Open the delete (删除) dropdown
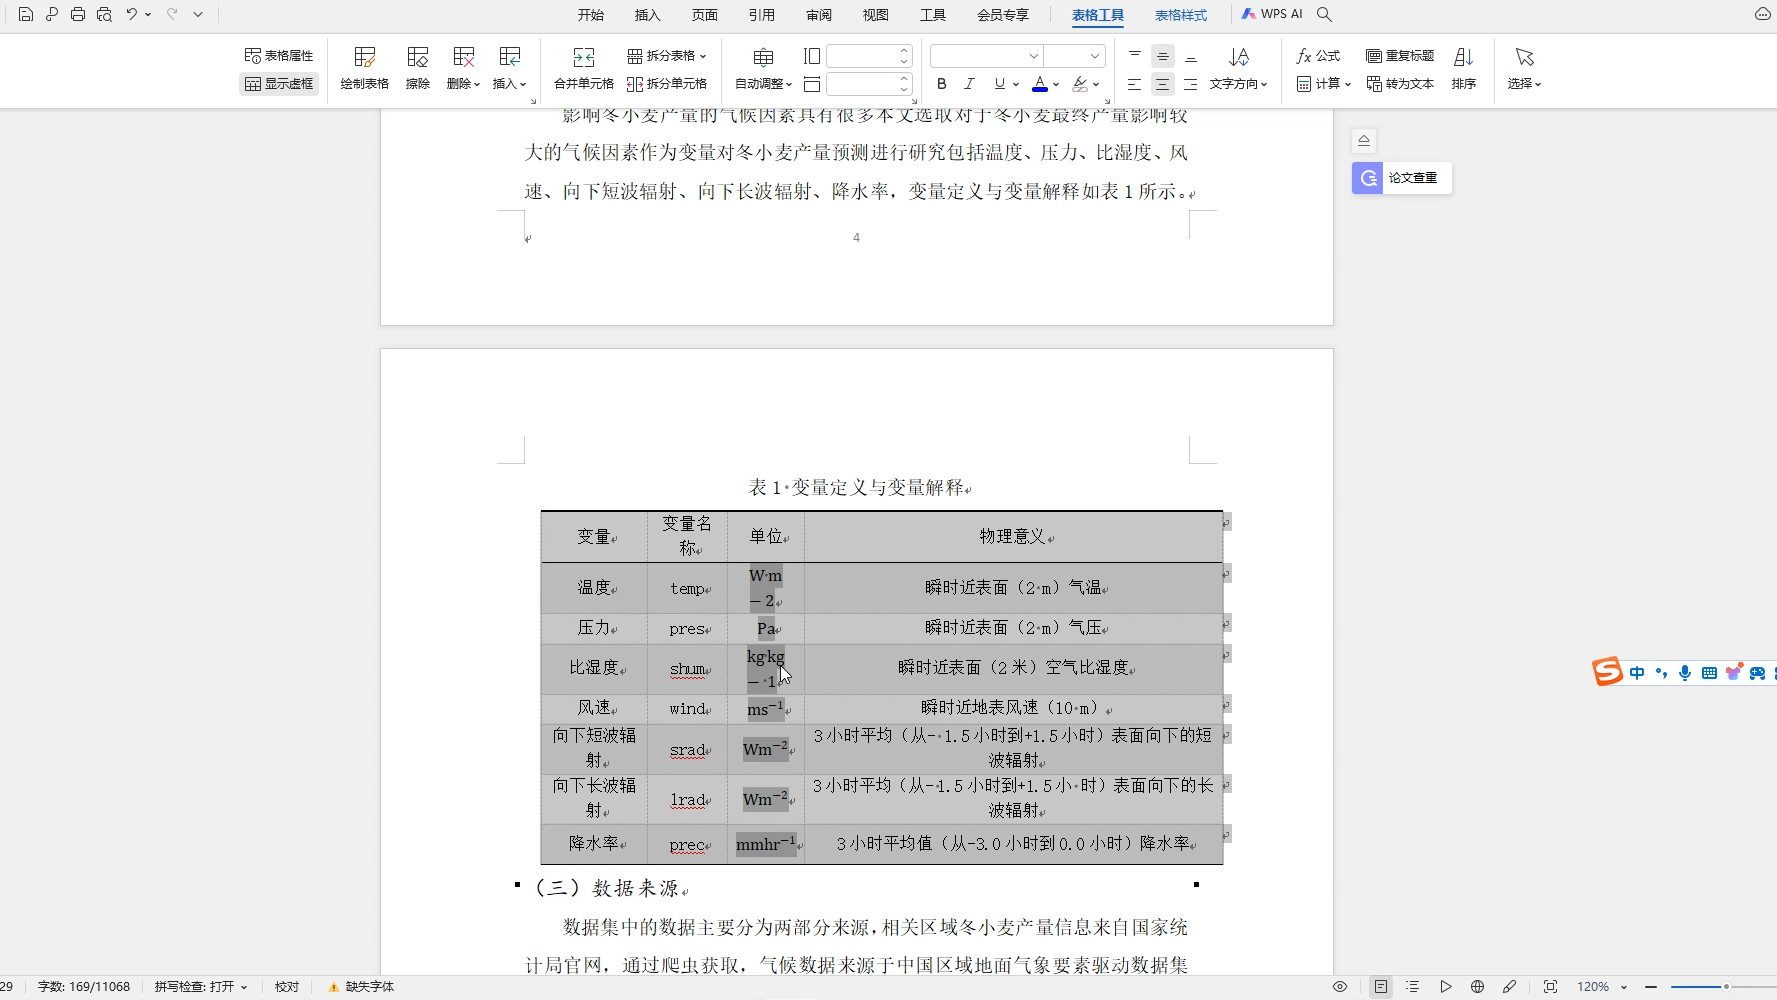The height and width of the screenshot is (1000, 1777). click(463, 69)
